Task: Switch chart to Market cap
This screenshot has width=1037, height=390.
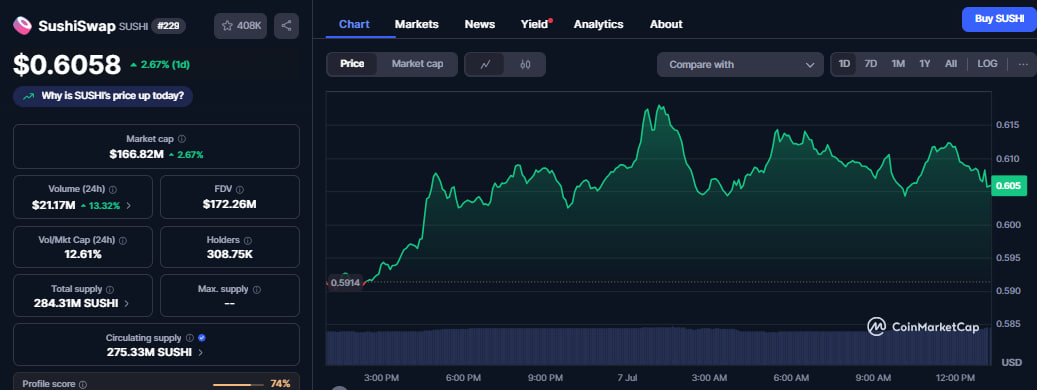Action: 417,64
